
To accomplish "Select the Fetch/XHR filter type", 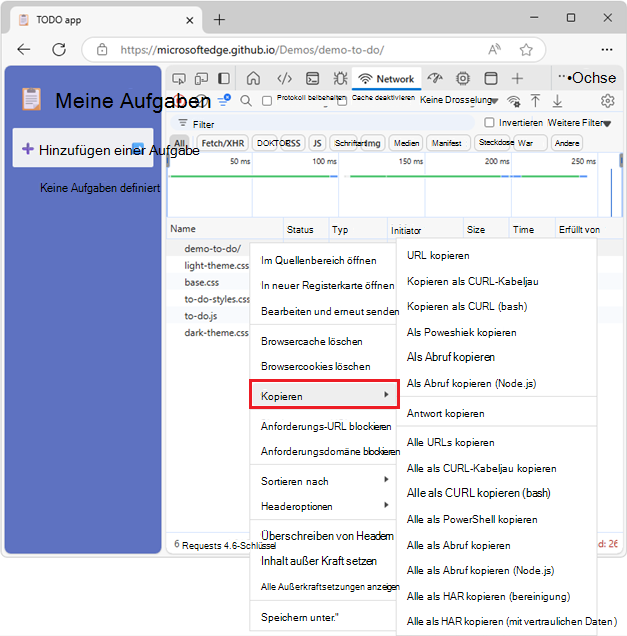I will [x=223, y=143].
